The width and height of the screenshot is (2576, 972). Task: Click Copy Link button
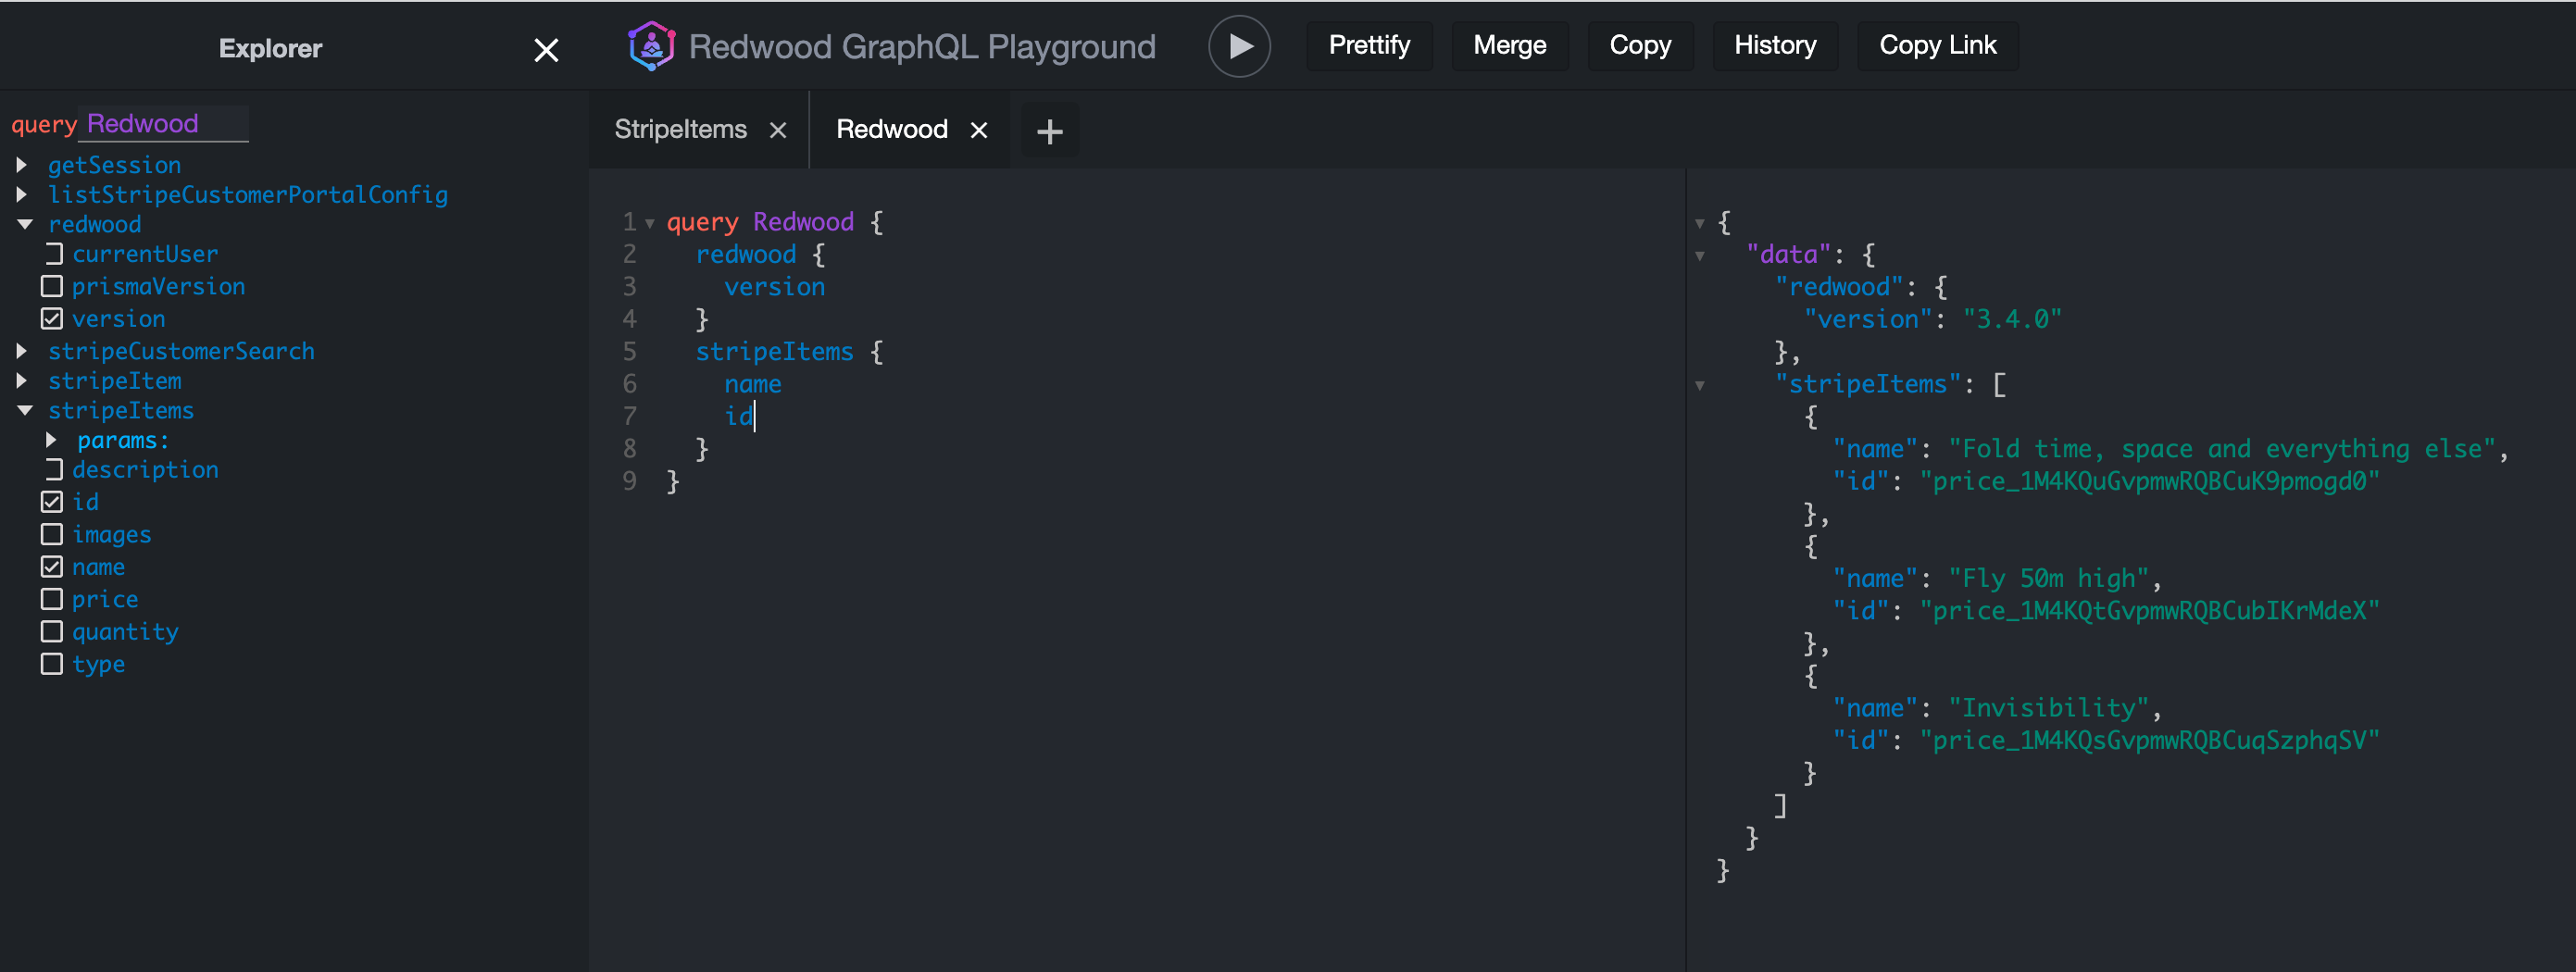[x=1937, y=46]
